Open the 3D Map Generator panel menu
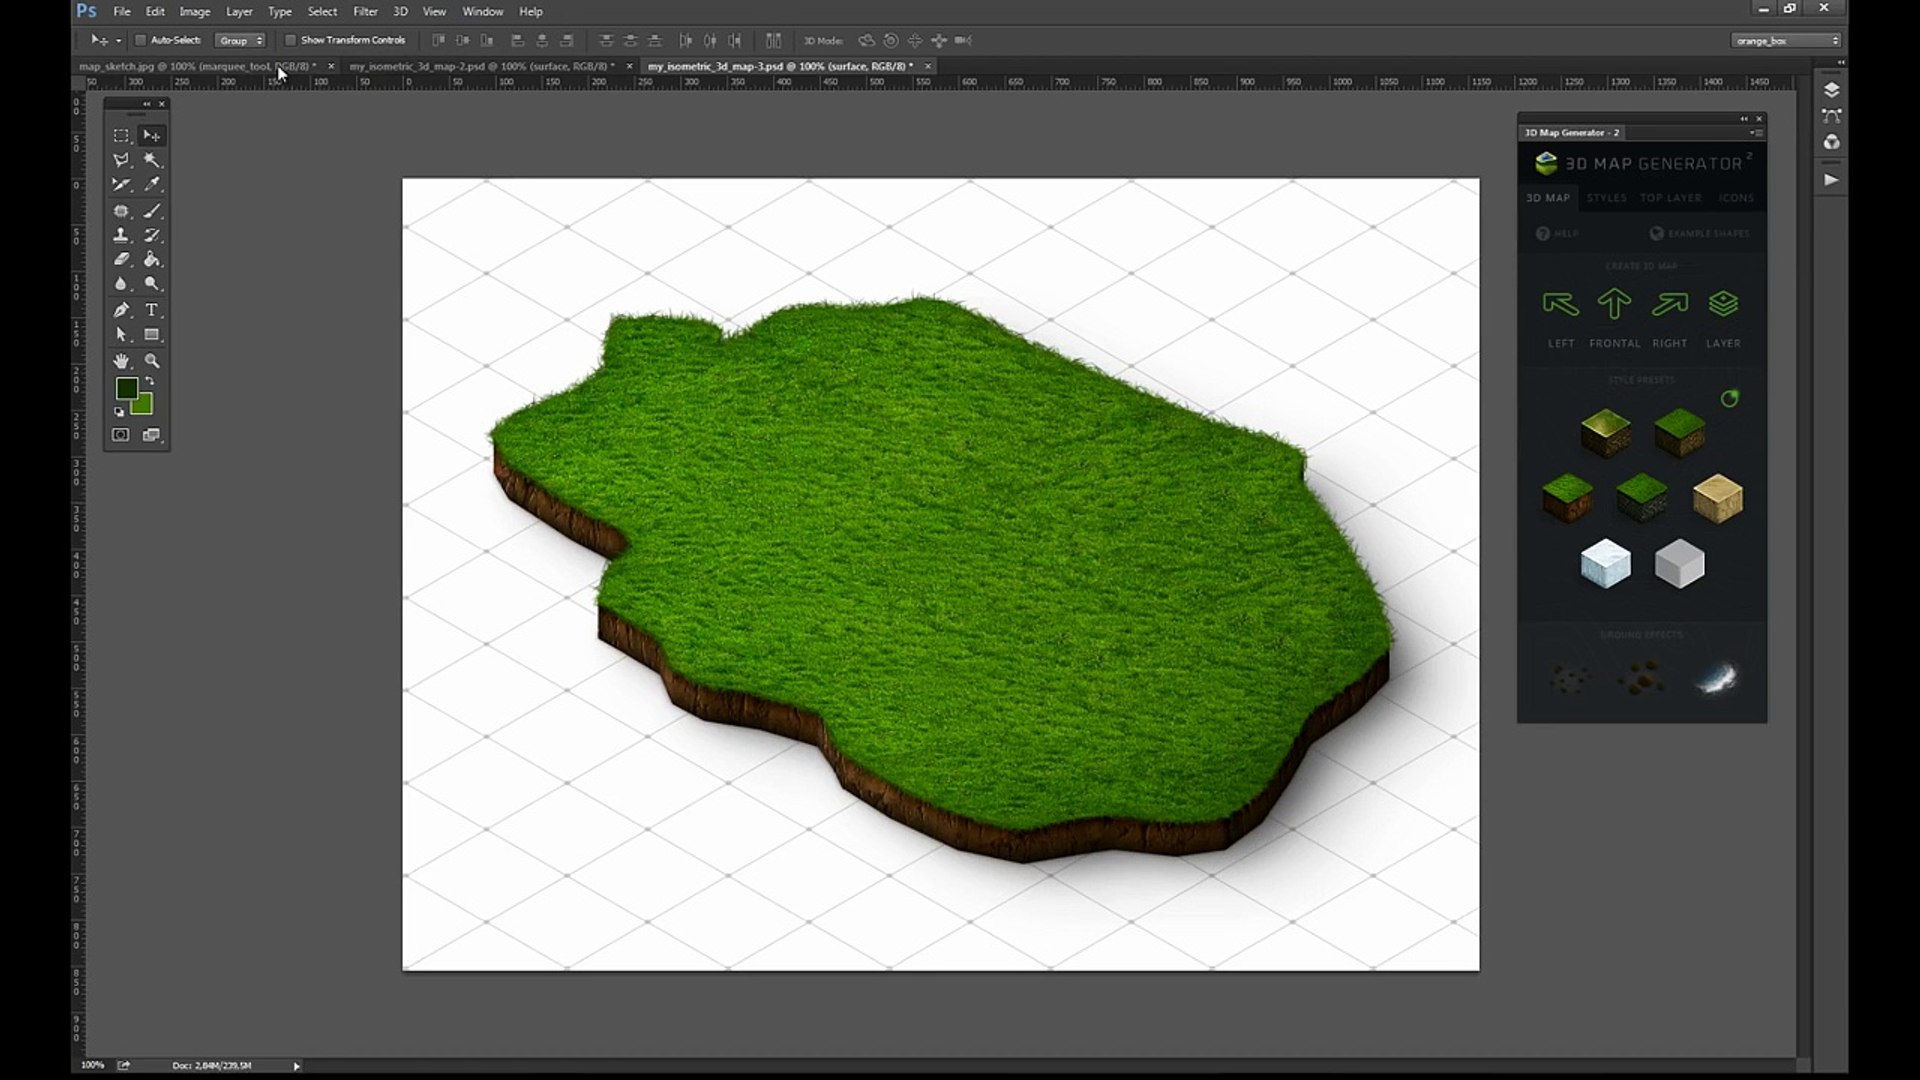1920x1080 pixels. pos(1757,133)
